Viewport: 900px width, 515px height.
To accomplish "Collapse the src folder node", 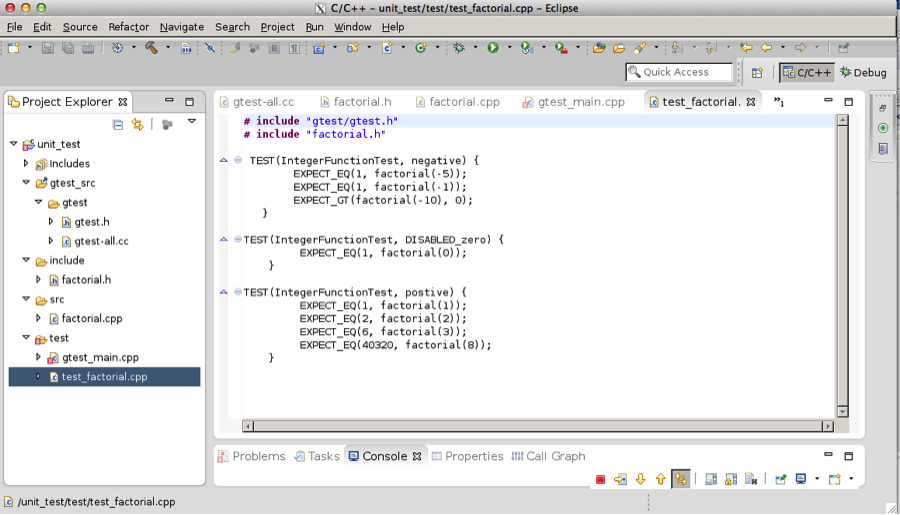I will tap(26, 299).
